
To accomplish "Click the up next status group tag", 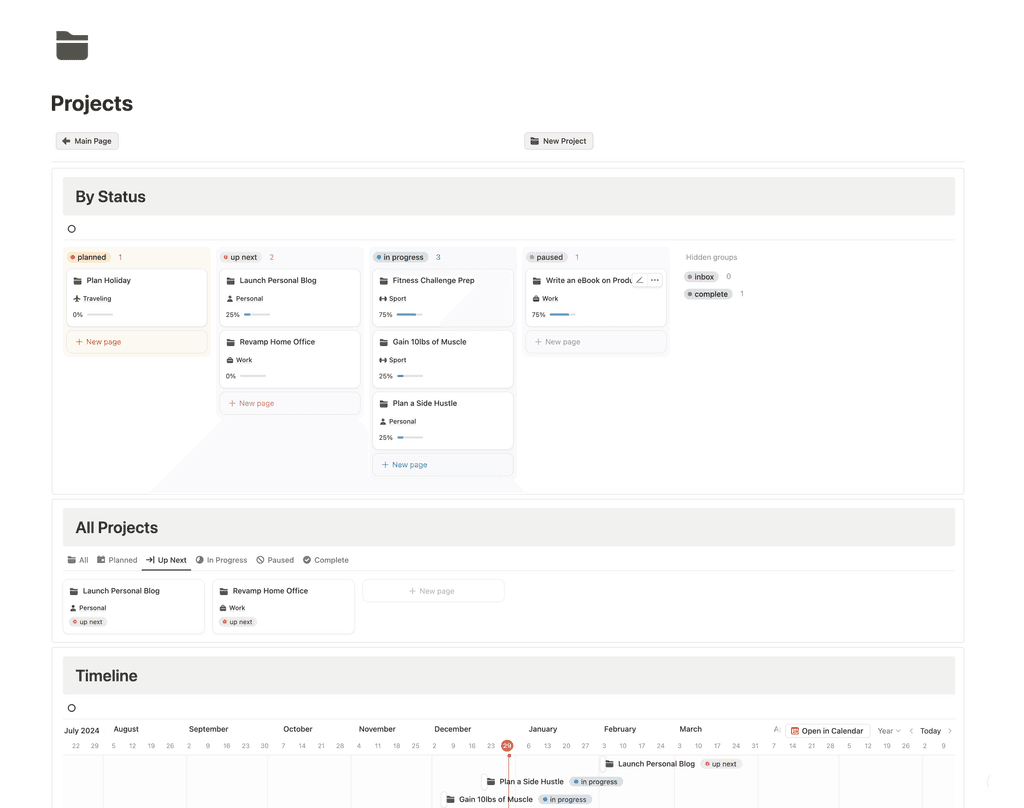I will 240,257.
